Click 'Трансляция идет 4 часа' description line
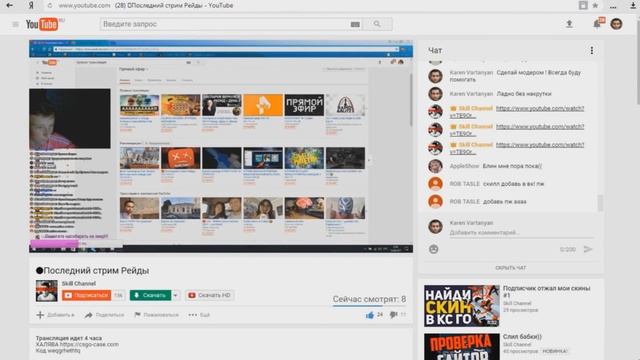This screenshot has height=360, width=640. (x=69, y=338)
